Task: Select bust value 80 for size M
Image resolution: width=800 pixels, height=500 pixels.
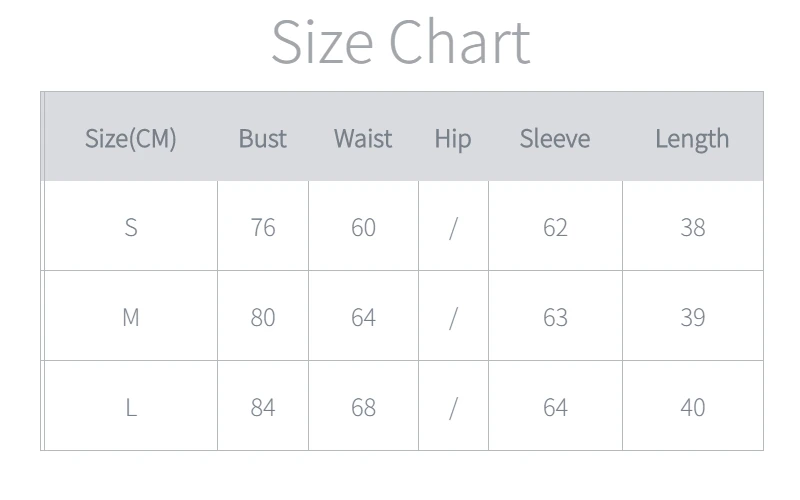Action: point(262,317)
